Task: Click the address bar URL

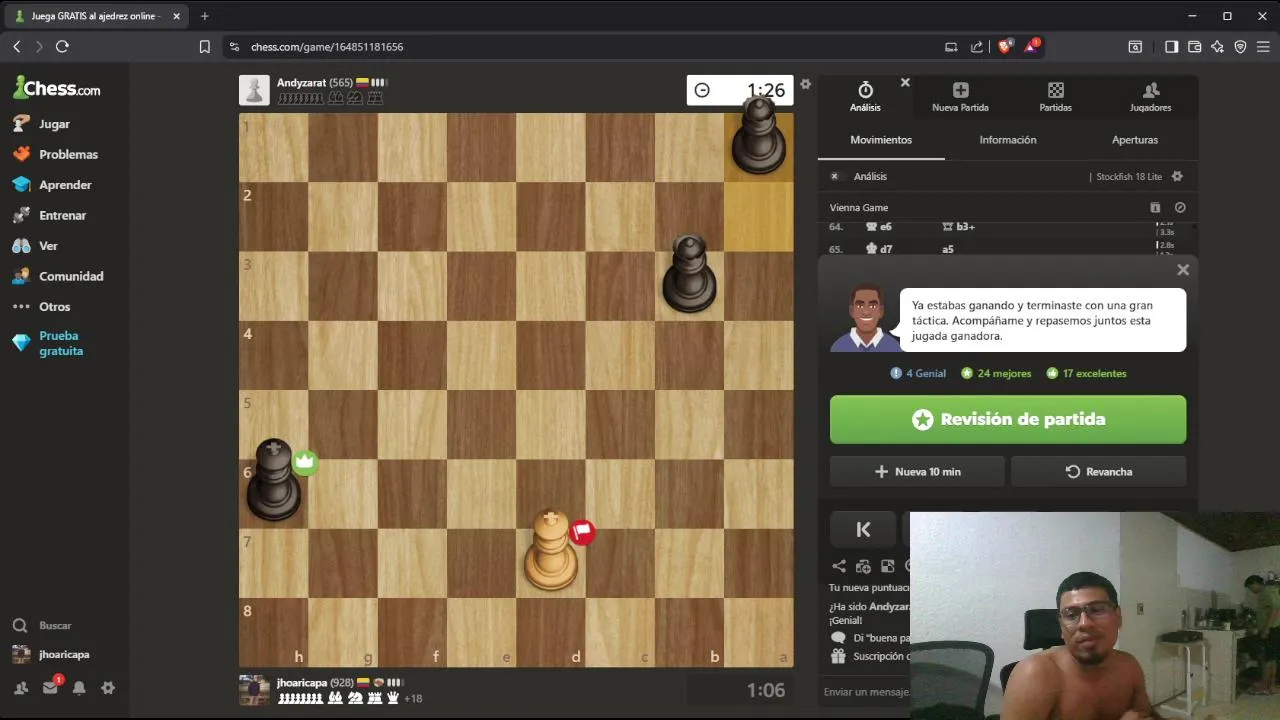Action: coord(327,47)
